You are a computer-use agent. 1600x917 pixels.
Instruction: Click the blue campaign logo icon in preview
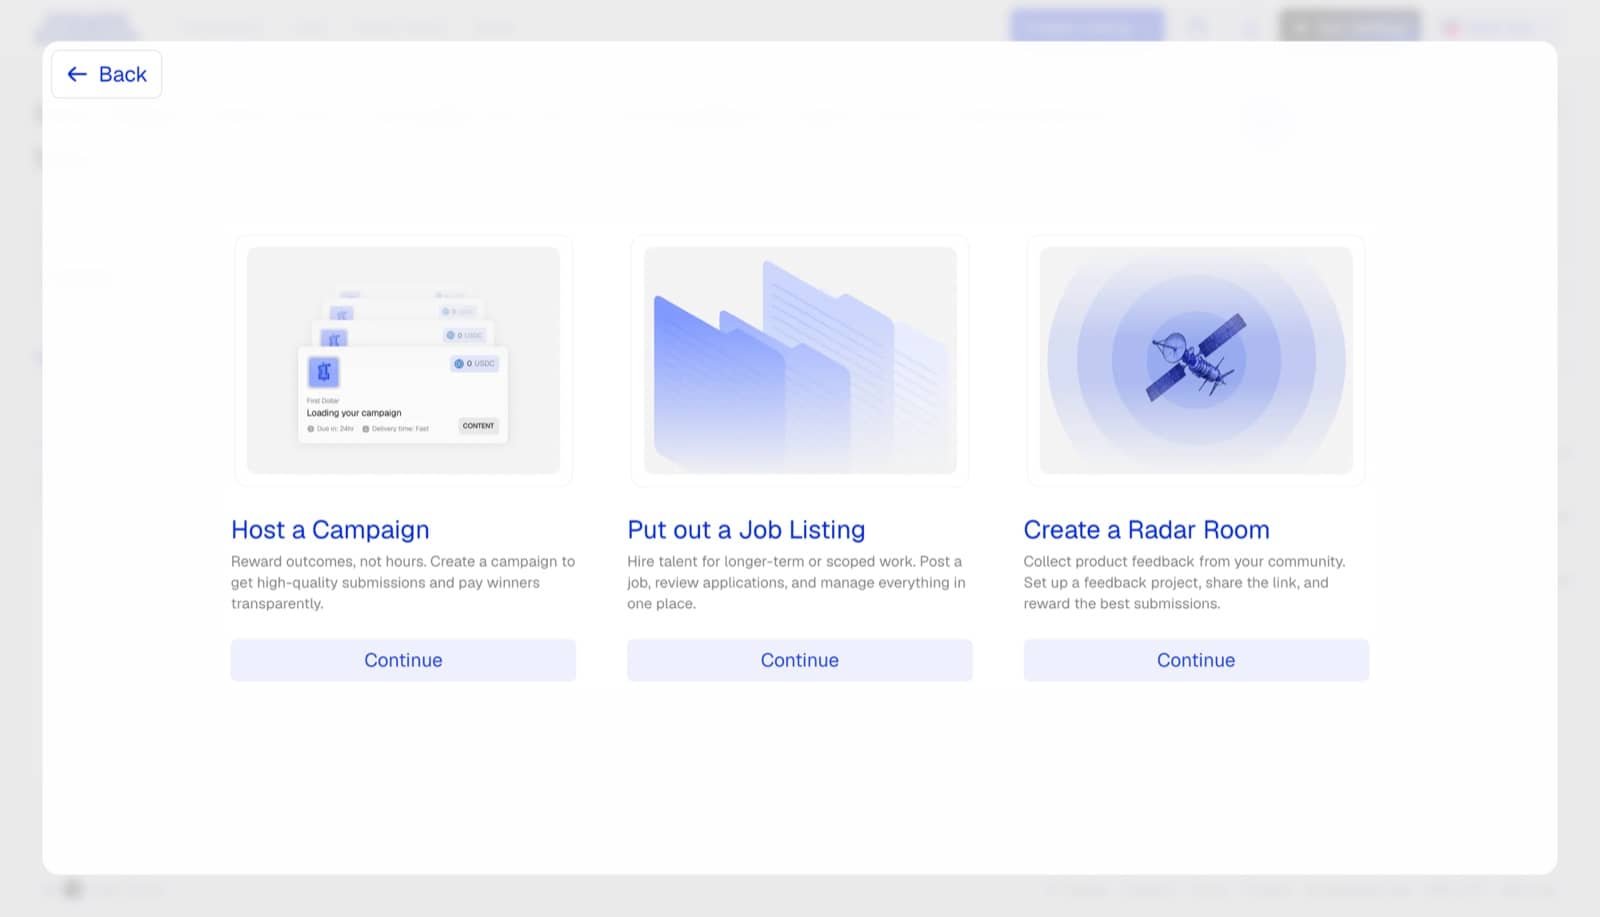tap(323, 372)
